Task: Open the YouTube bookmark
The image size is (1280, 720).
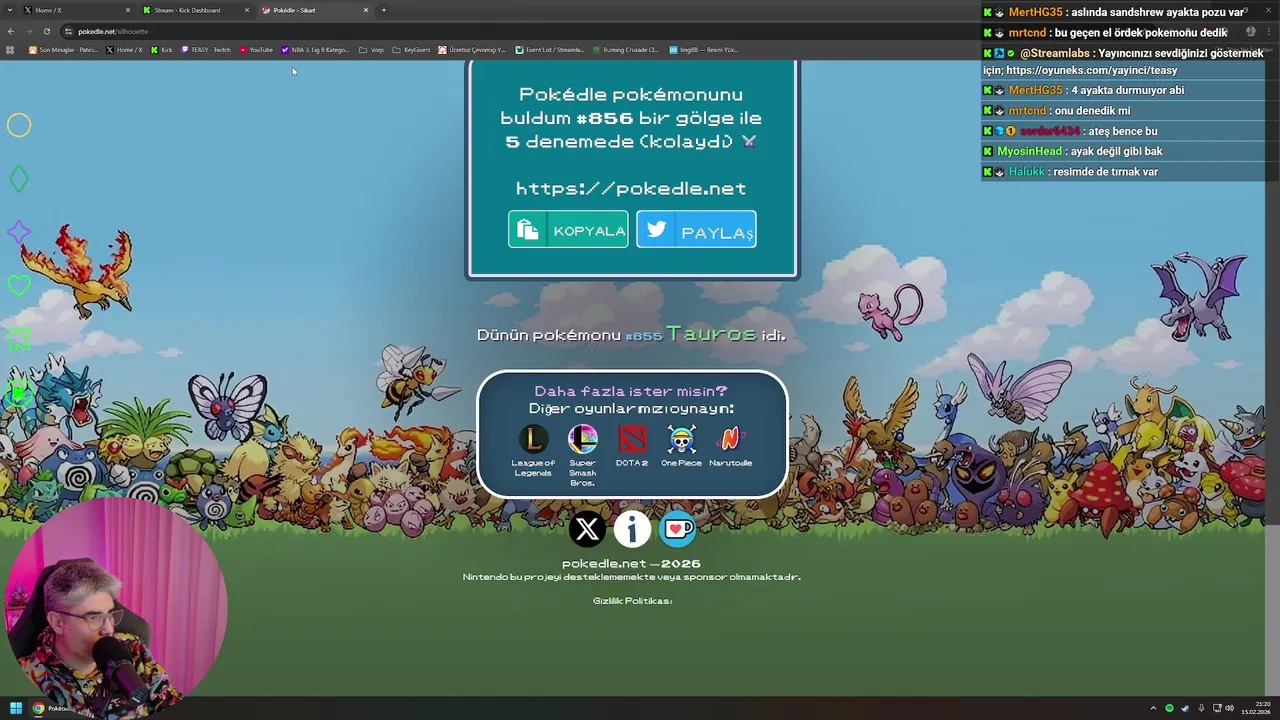Action: 256,50
